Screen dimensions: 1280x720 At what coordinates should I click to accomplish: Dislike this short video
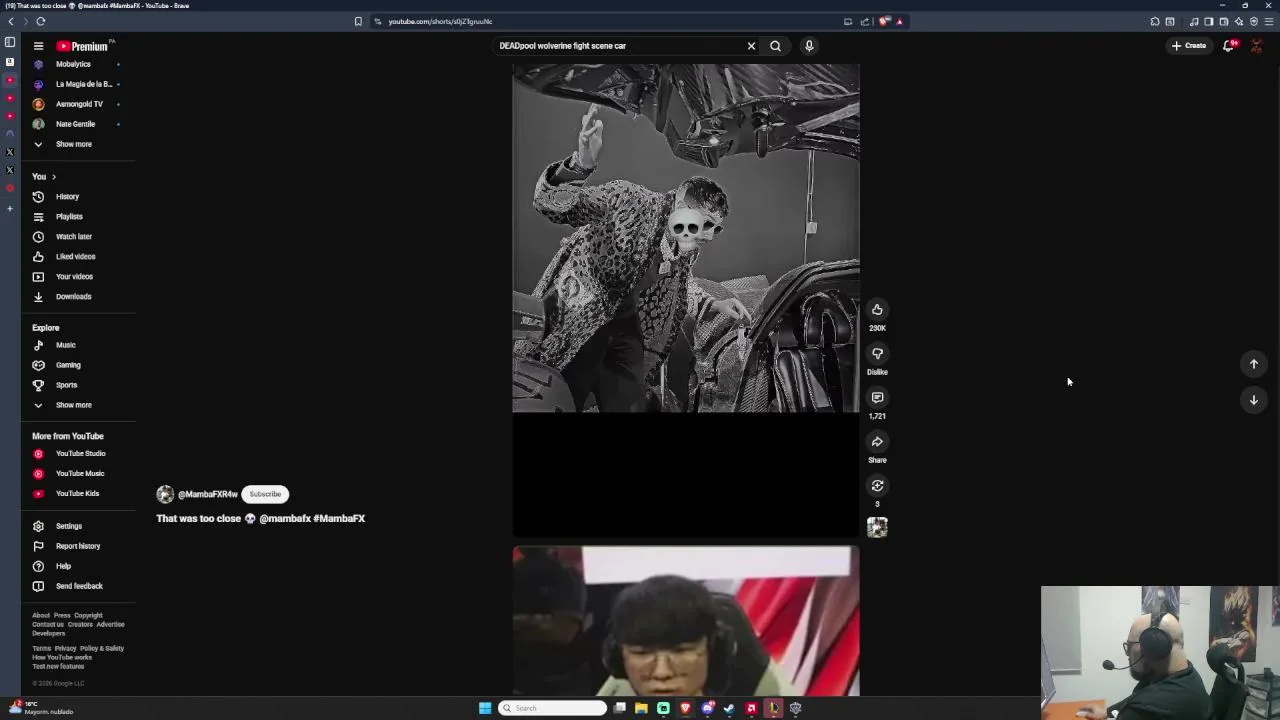[877, 354]
